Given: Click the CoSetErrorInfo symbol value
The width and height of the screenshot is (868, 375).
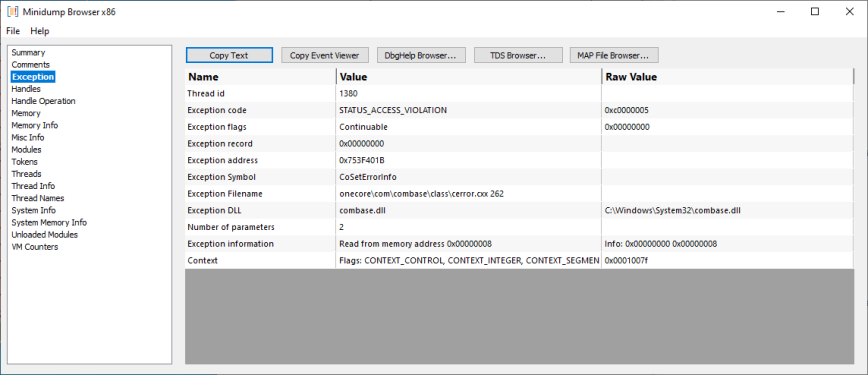Looking at the screenshot, I should pyautogui.click(x=368, y=177).
